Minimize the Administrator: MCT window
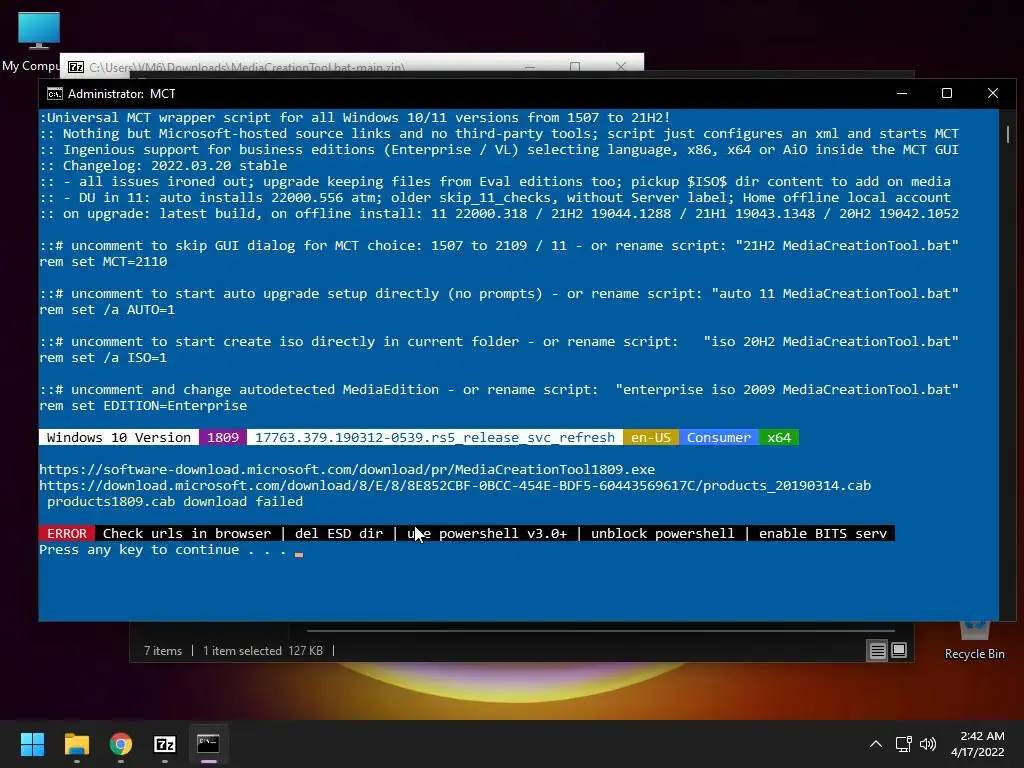This screenshot has width=1024, height=768. 902,93
